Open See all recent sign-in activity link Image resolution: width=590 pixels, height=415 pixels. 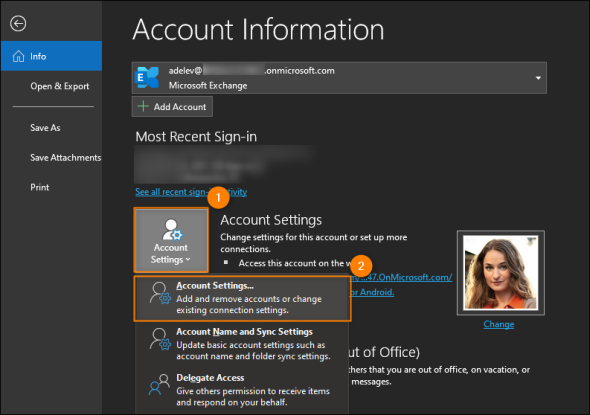(x=191, y=192)
